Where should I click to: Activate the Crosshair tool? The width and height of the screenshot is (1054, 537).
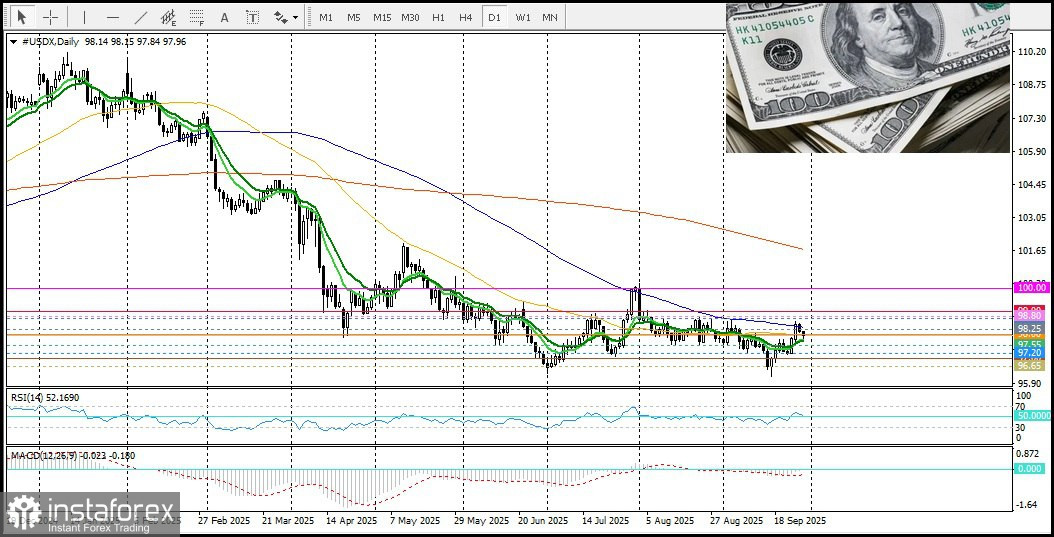[x=51, y=17]
